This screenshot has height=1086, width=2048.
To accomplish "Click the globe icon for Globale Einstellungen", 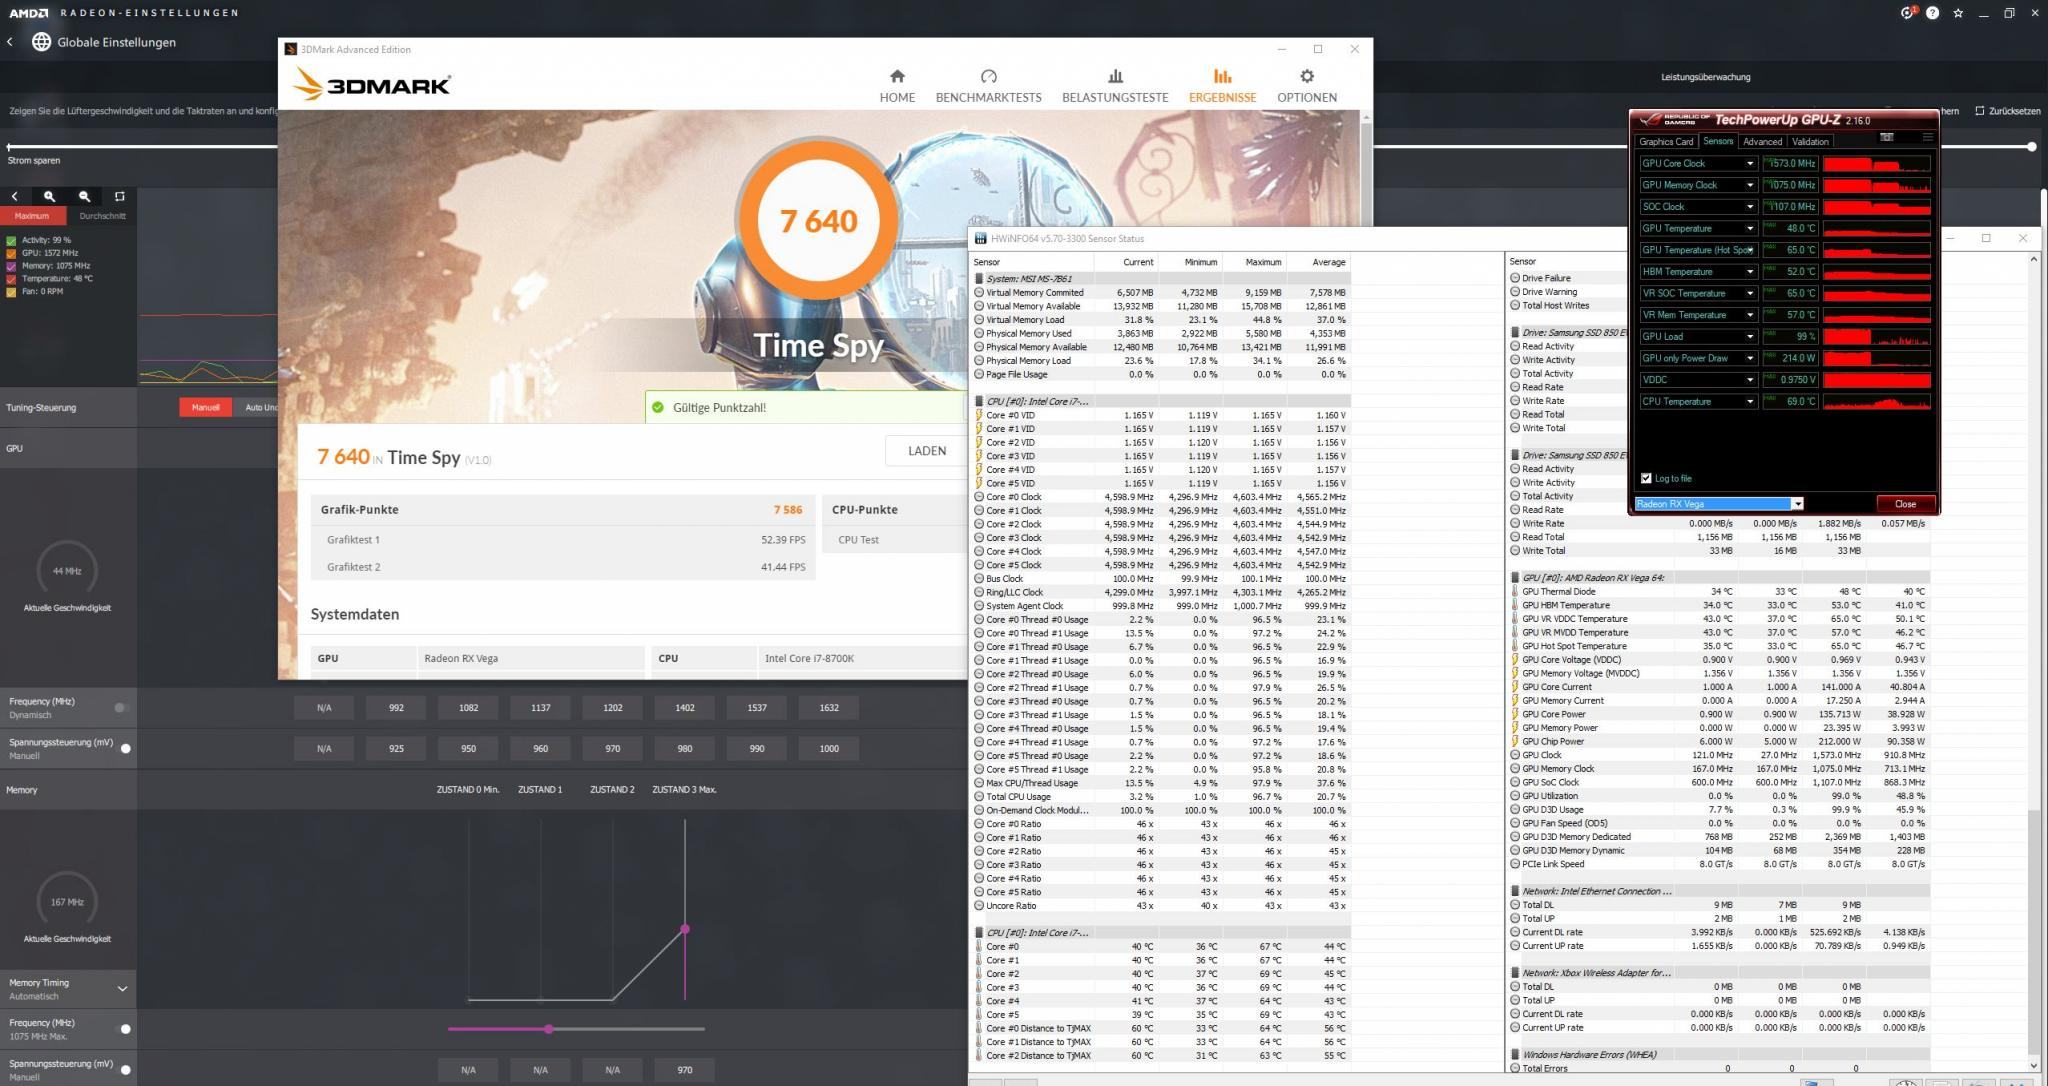I will tap(41, 42).
